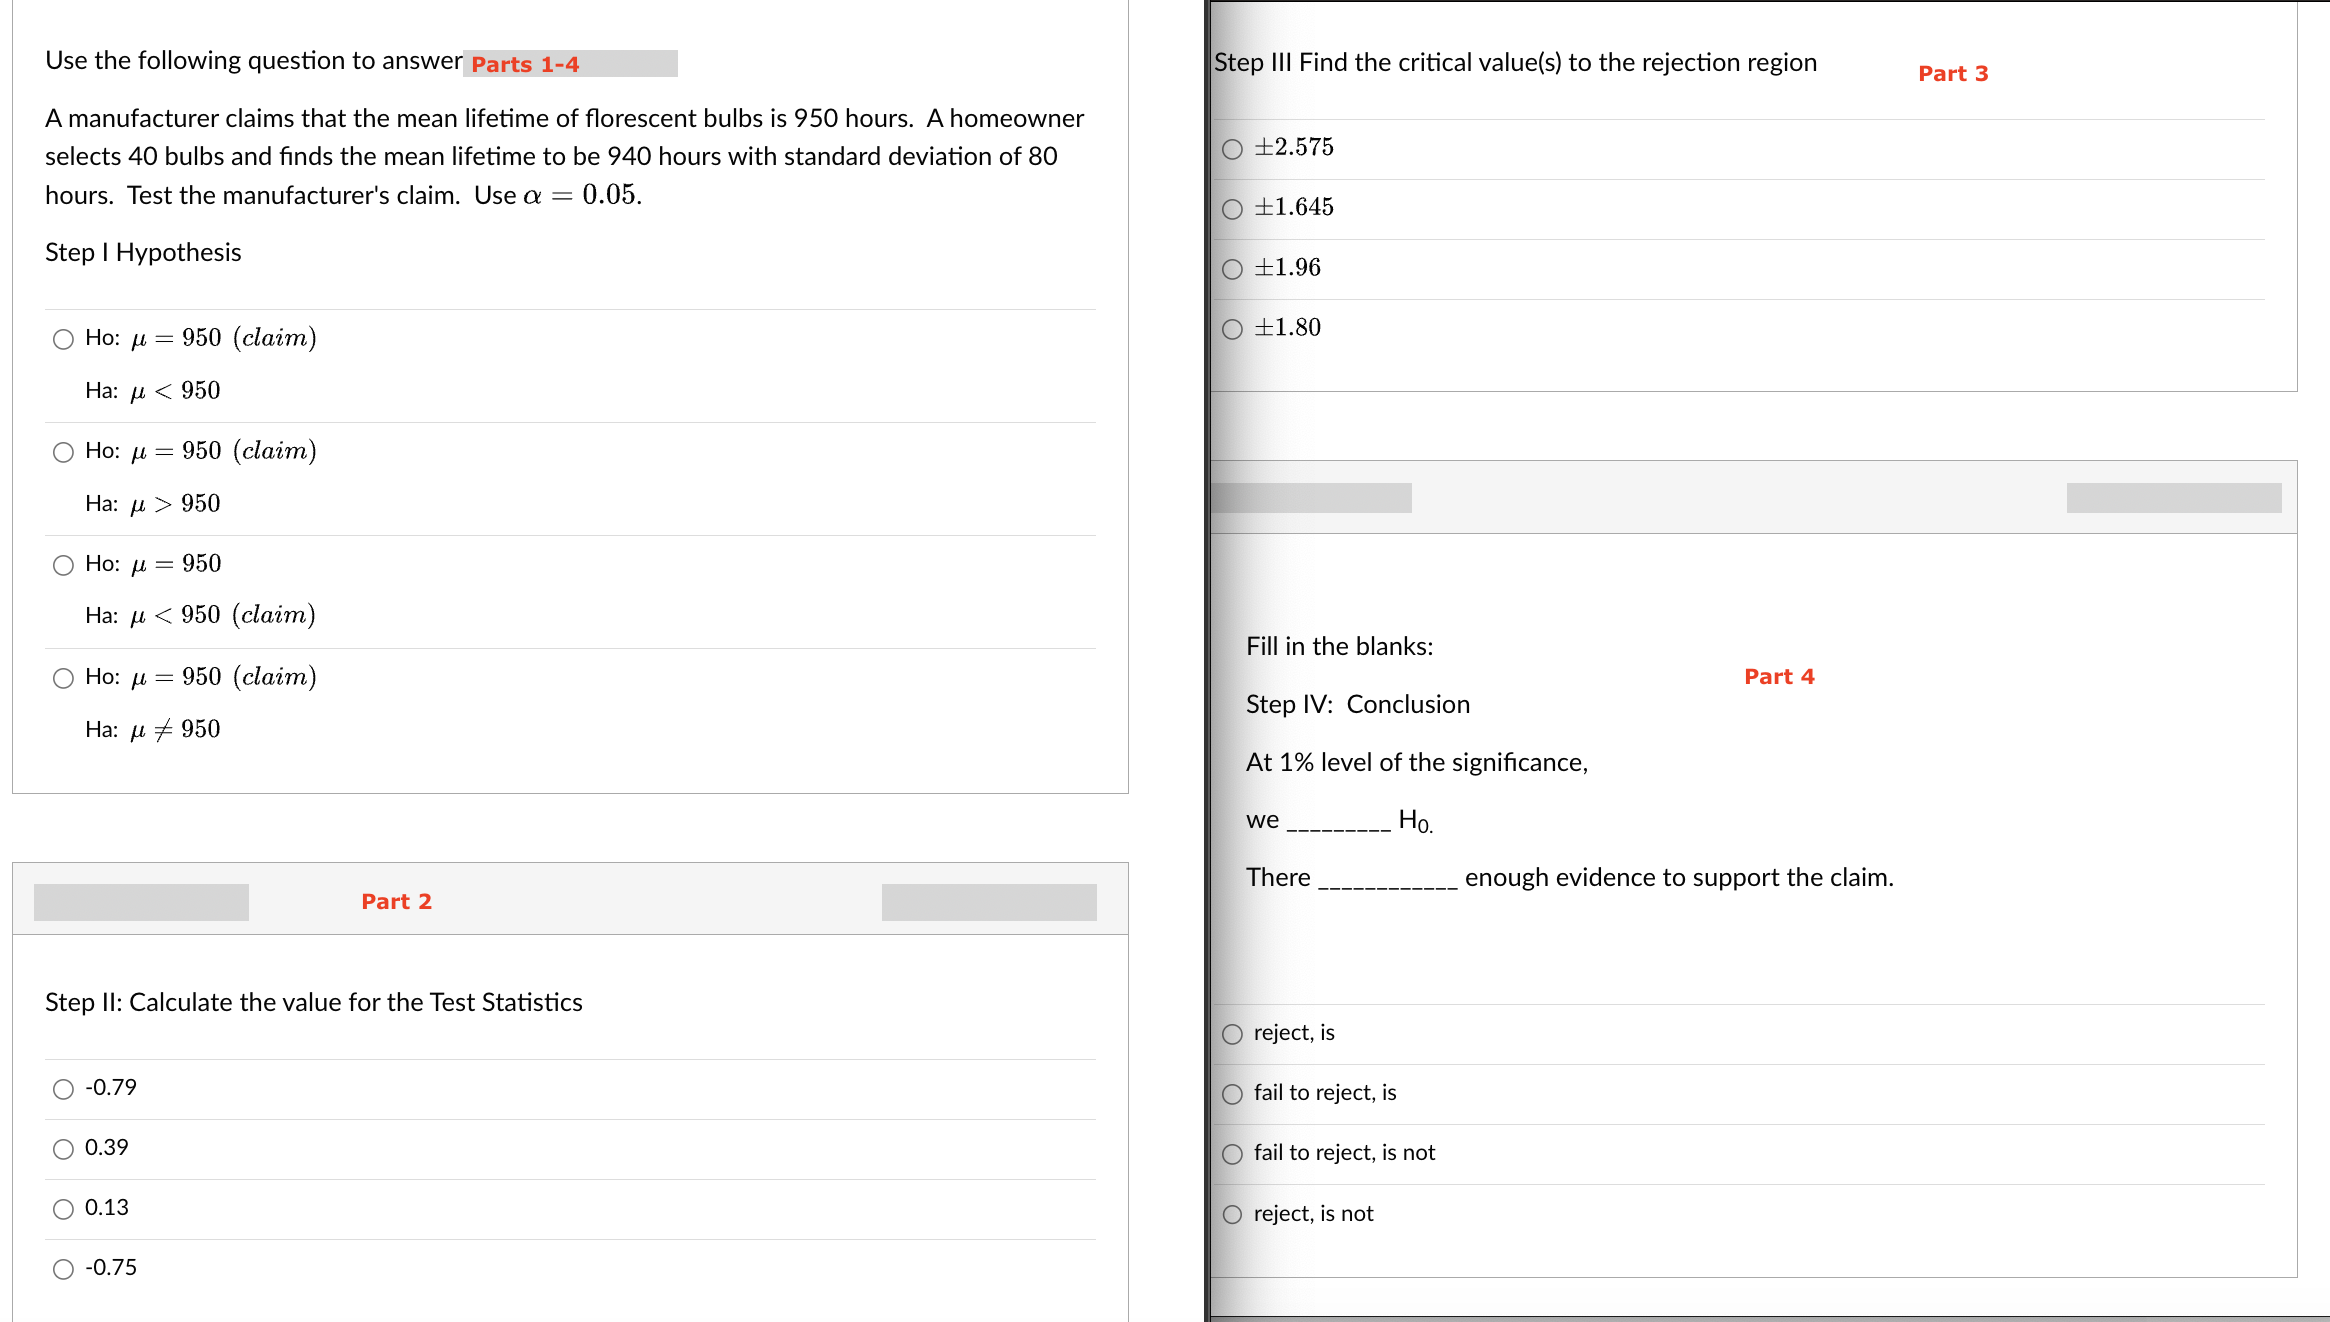Pick the 'reject, is' conclusion
The height and width of the screenshot is (1322, 2330).
pos(1232,1034)
